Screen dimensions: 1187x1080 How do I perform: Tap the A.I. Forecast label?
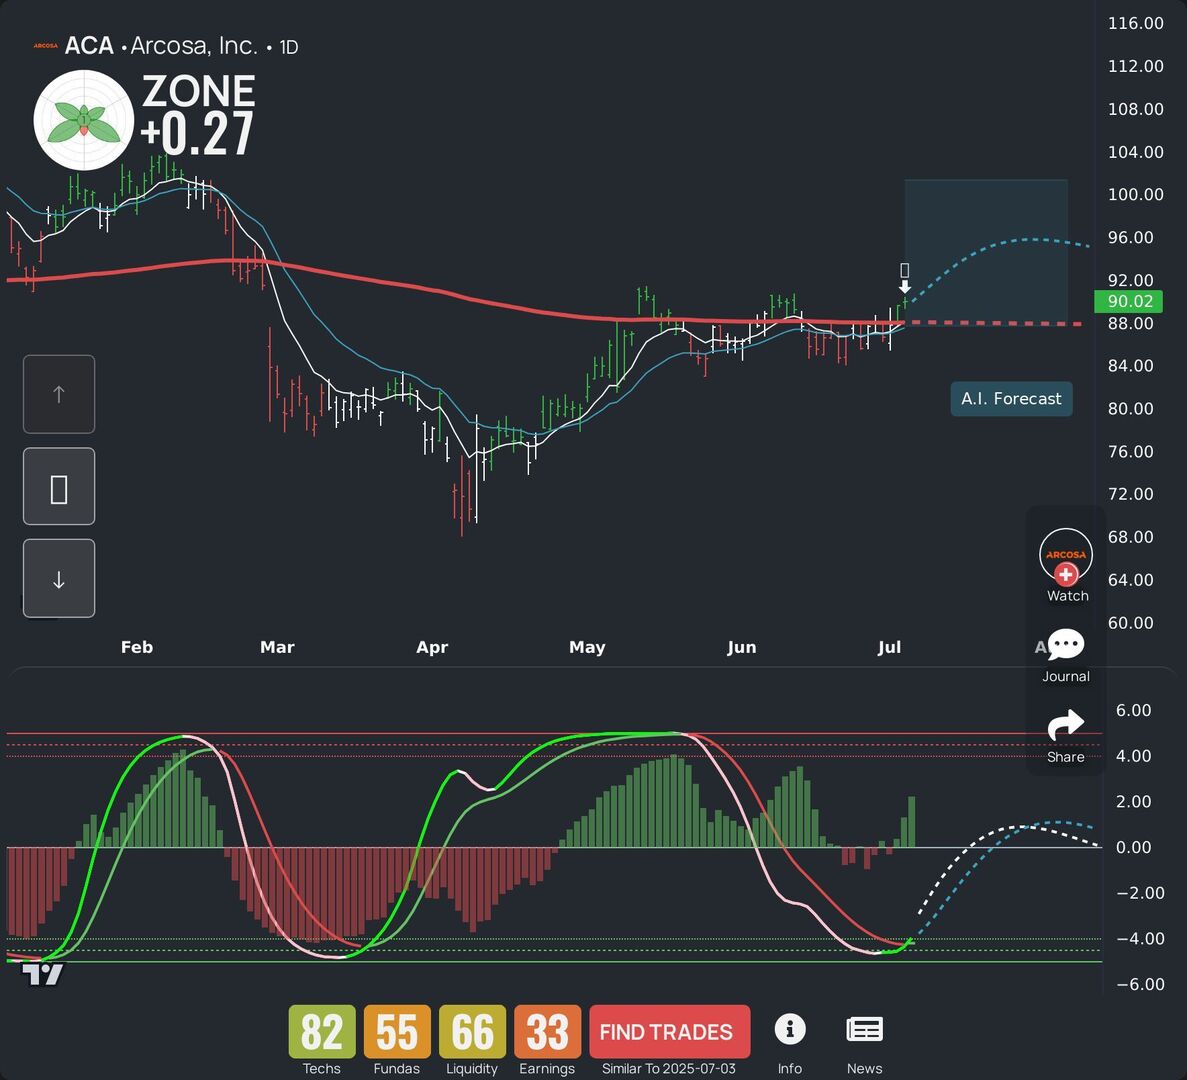point(1011,399)
